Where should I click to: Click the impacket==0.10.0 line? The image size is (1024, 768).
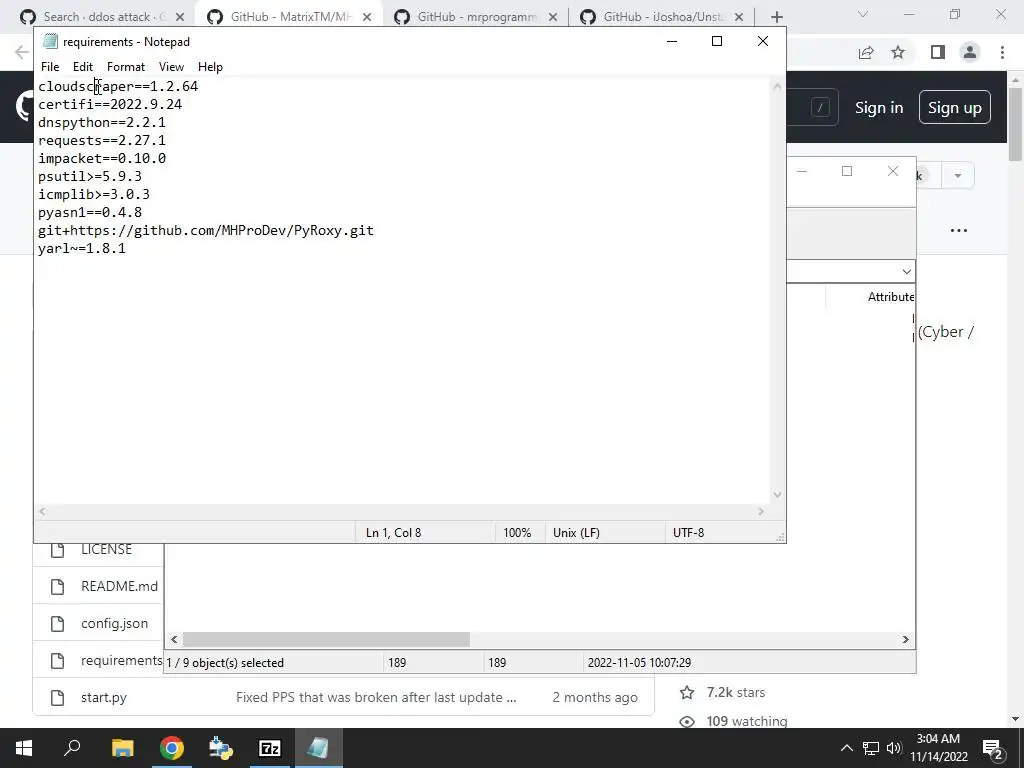pos(102,159)
